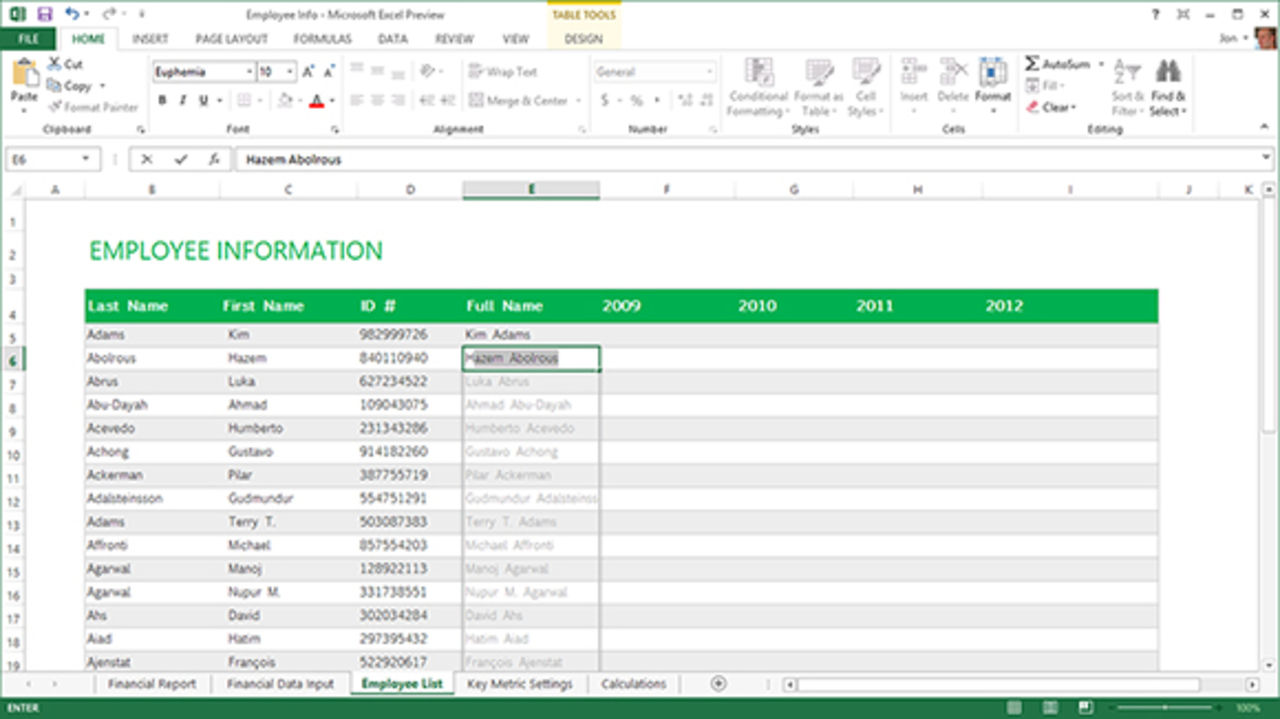Open the General number format dropdown
The image size is (1280, 719).
click(x=712, y=71)
